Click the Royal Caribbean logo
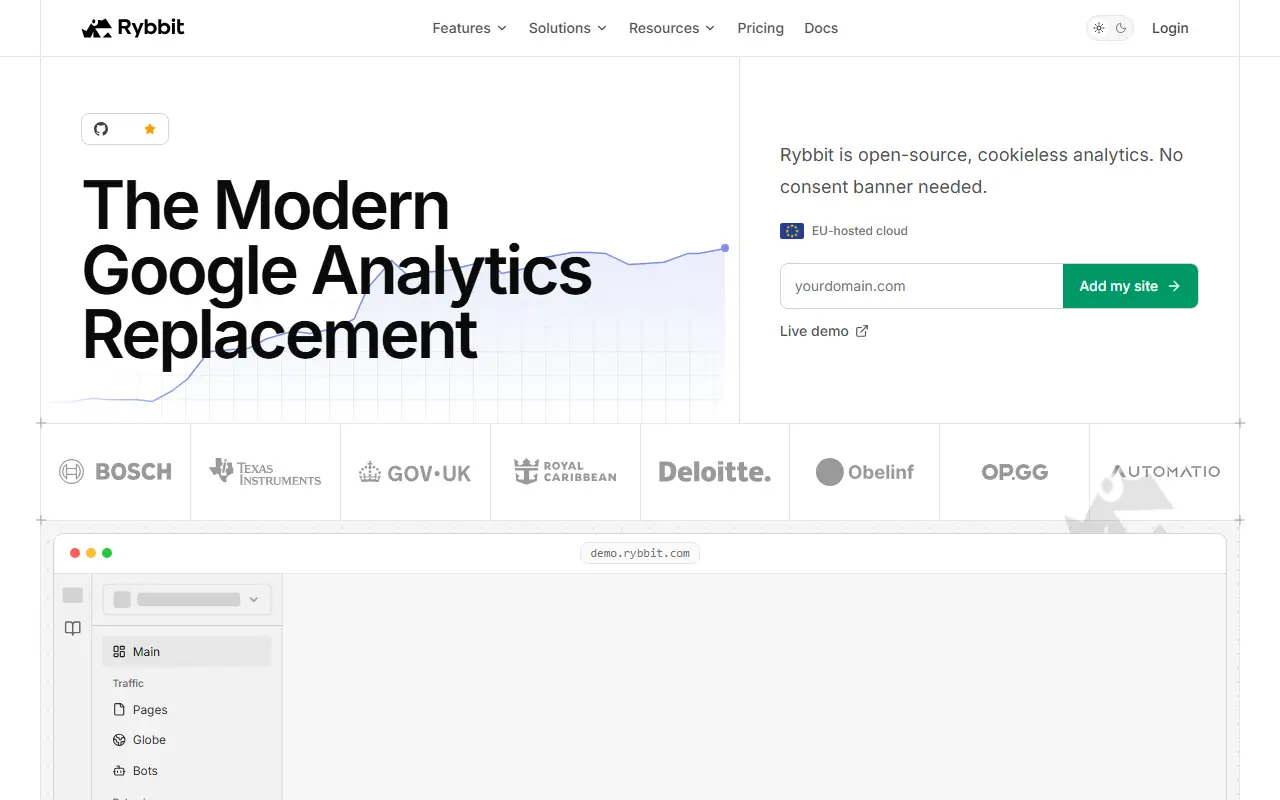The width and height of the screenshot is (1280, 800). pos(565,472)
